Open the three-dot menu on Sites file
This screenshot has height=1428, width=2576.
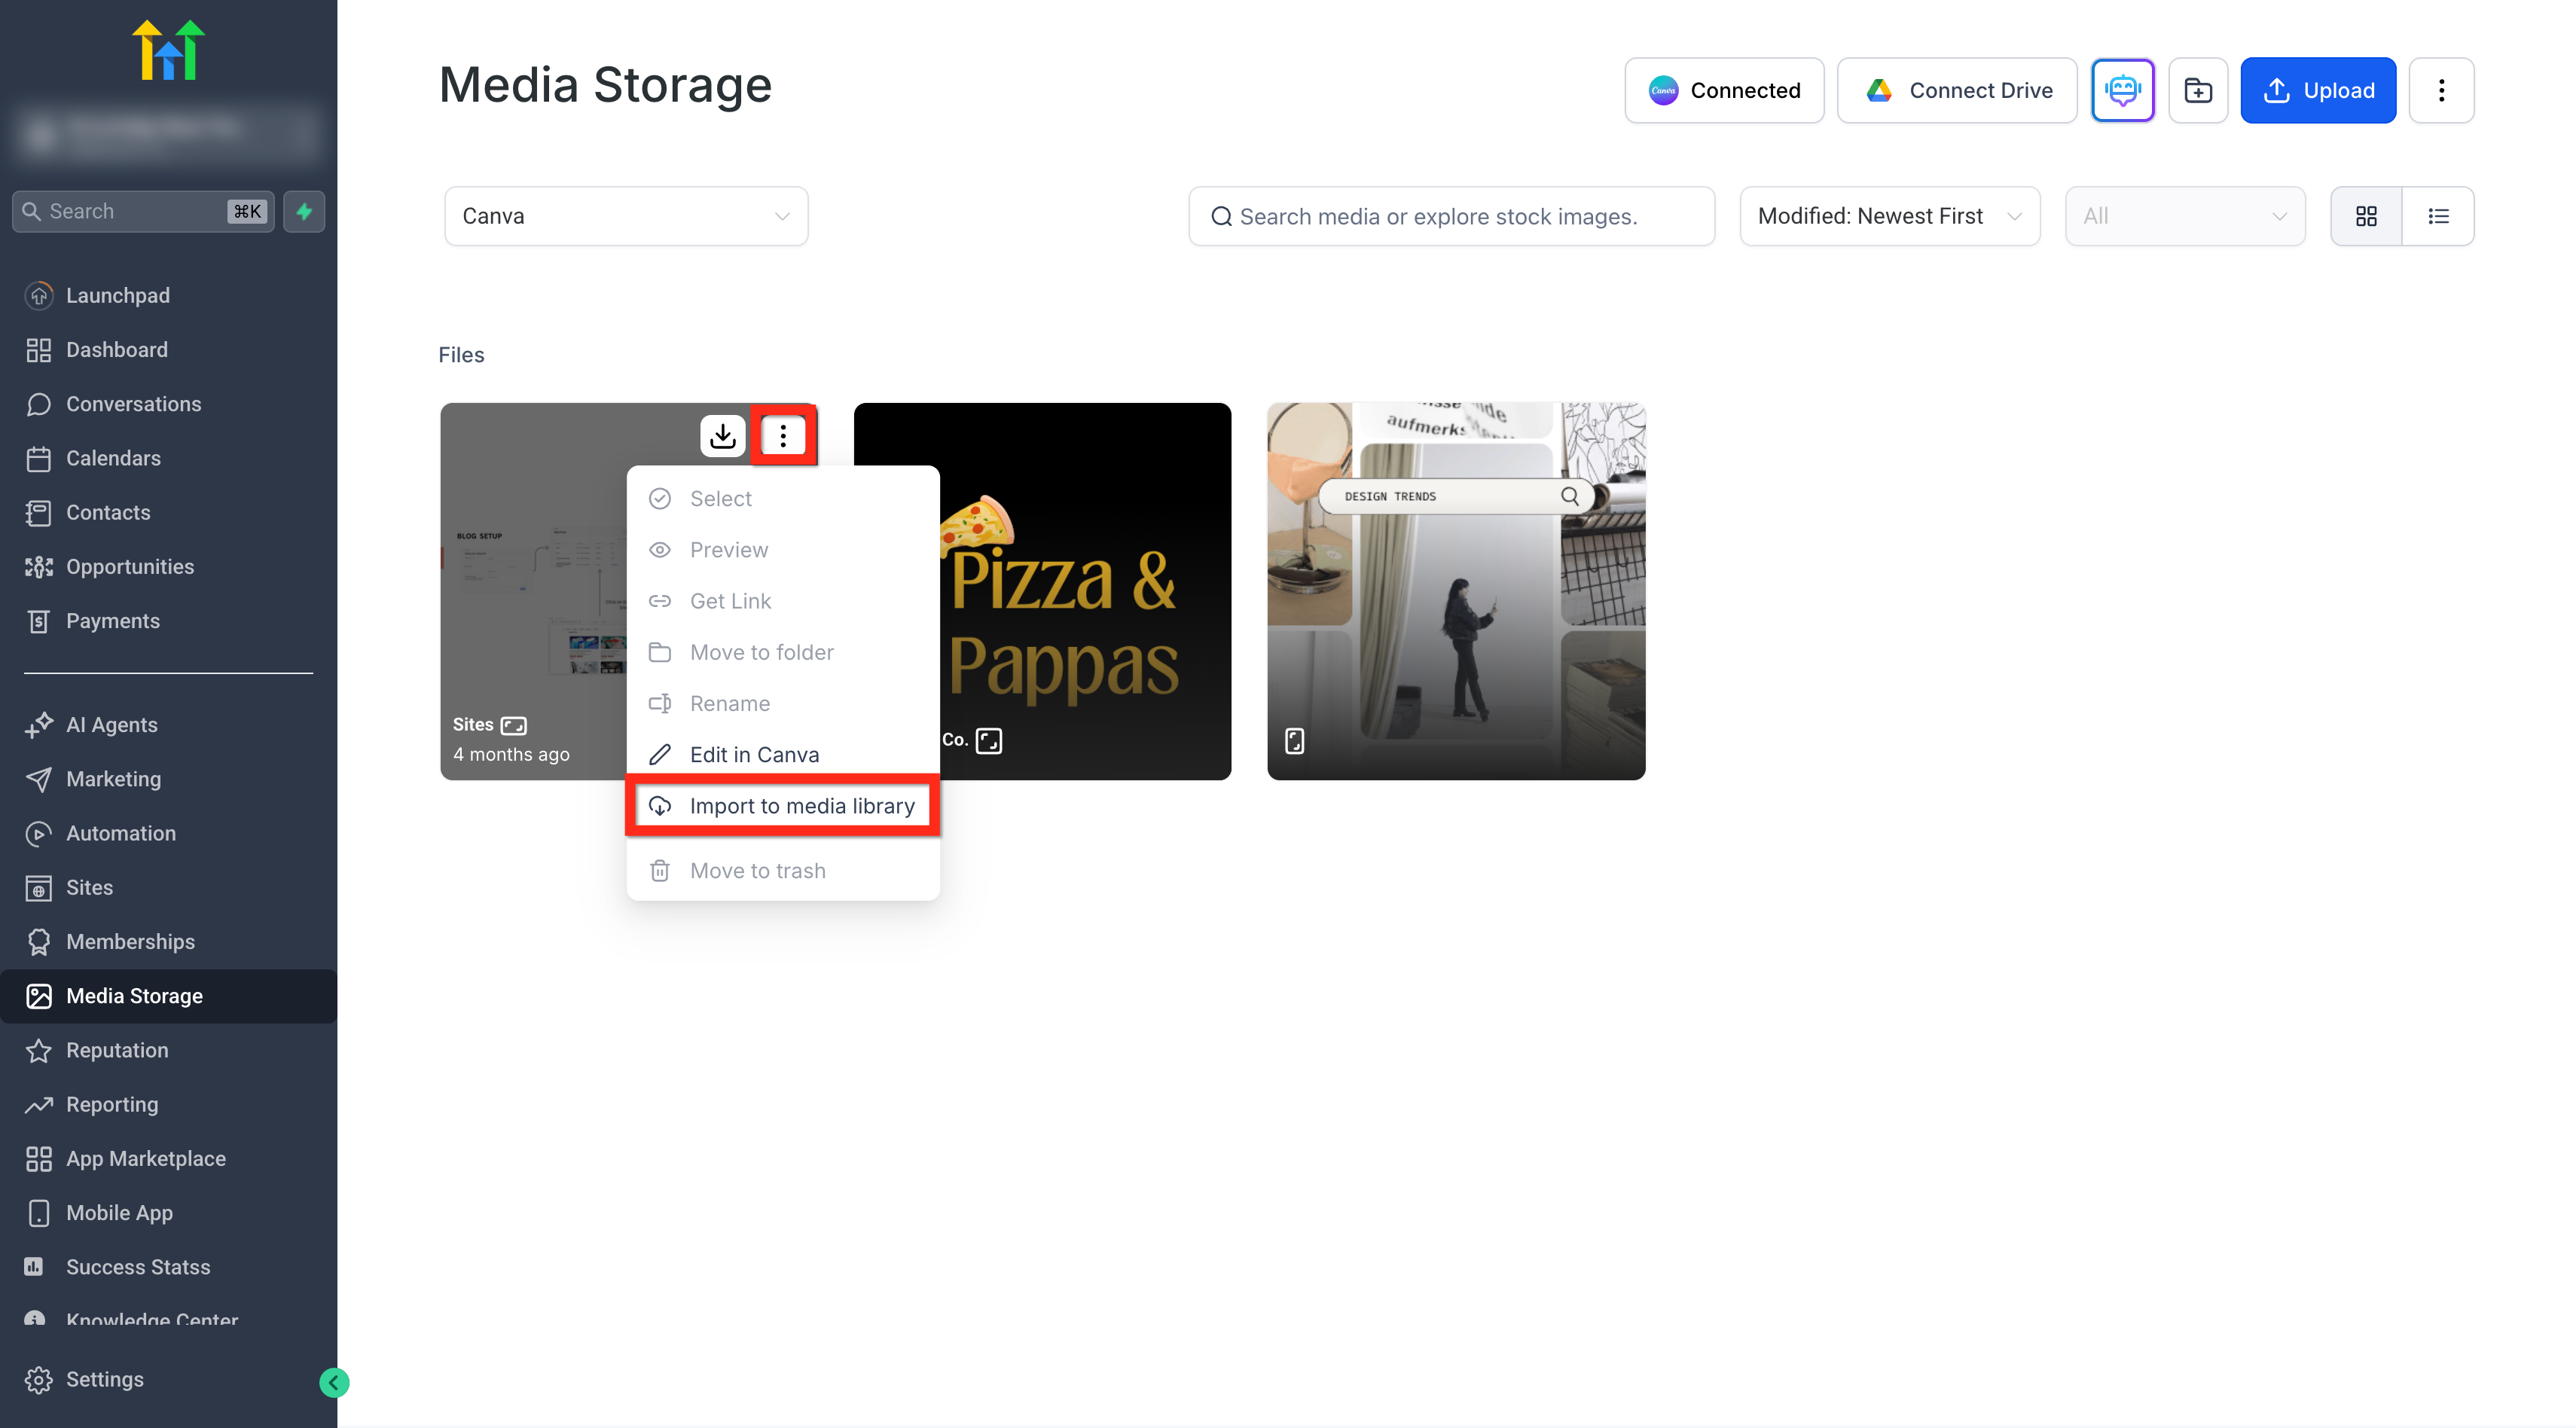(783, 436)
